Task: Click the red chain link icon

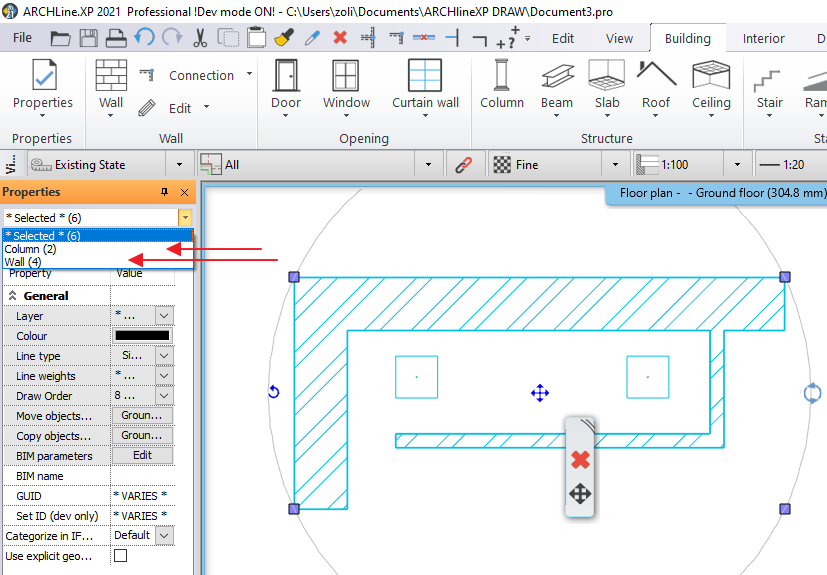Action: click(x=464, y=165)
